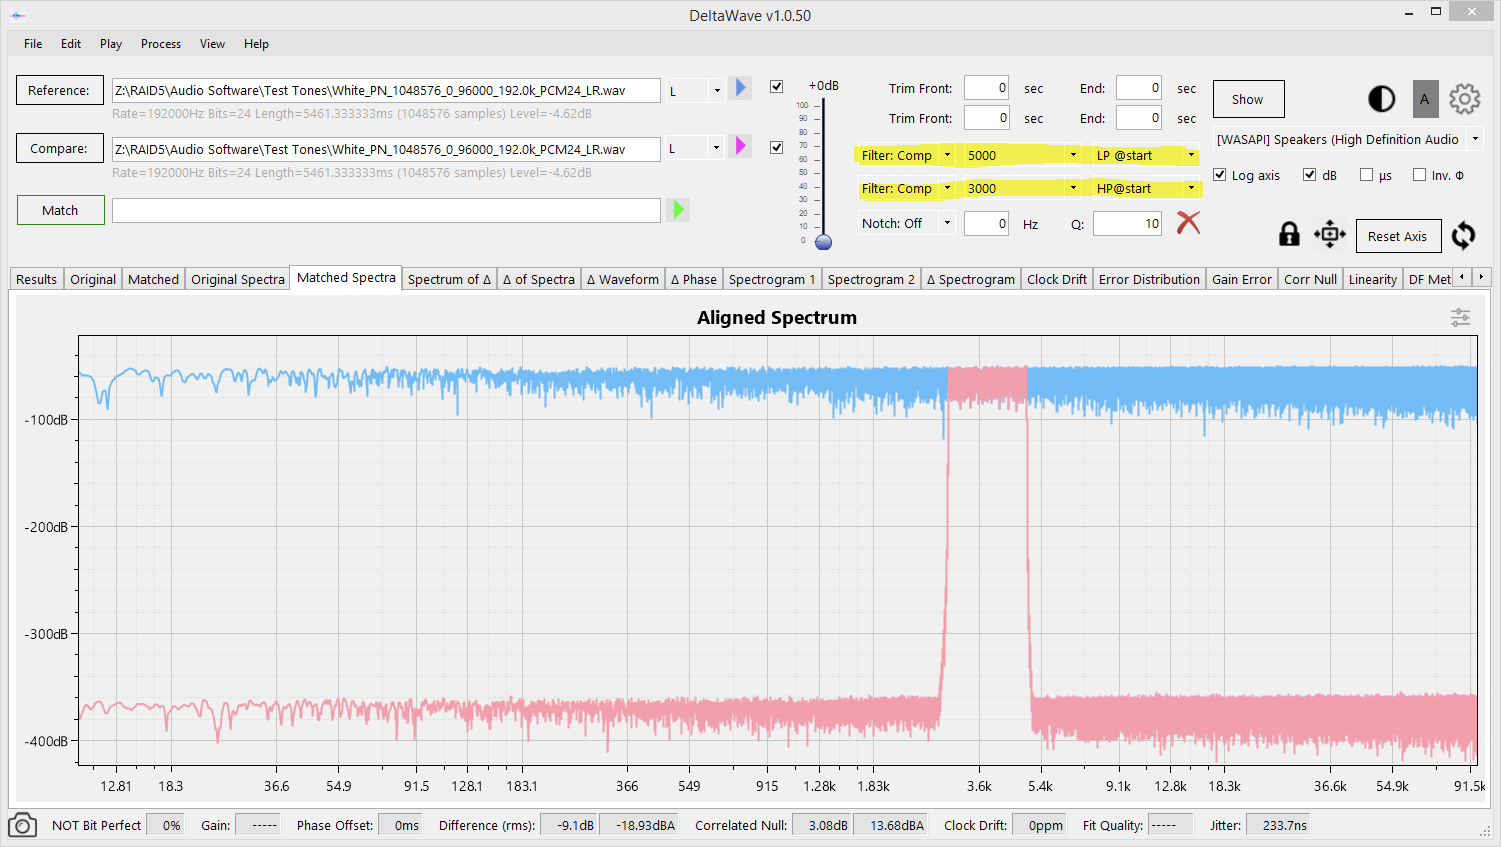Expand the 3000 frequency dropdown
Image resolution: width=1501 pixels, height=847 pixels.
coord(1073,188)
